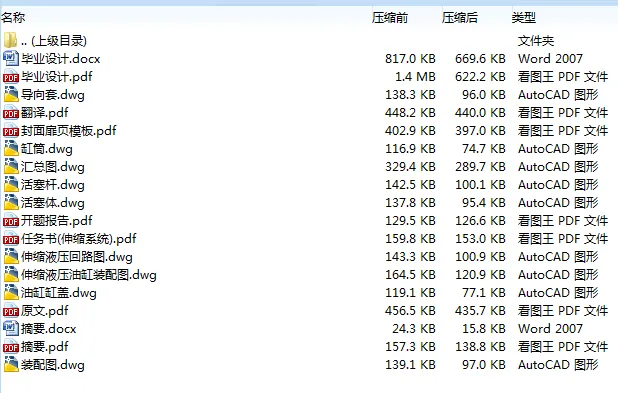Click the AutoCAD icon of 油缸缸盖.dwg
This screenshot has width=618, height=393.
click(11, 292)
